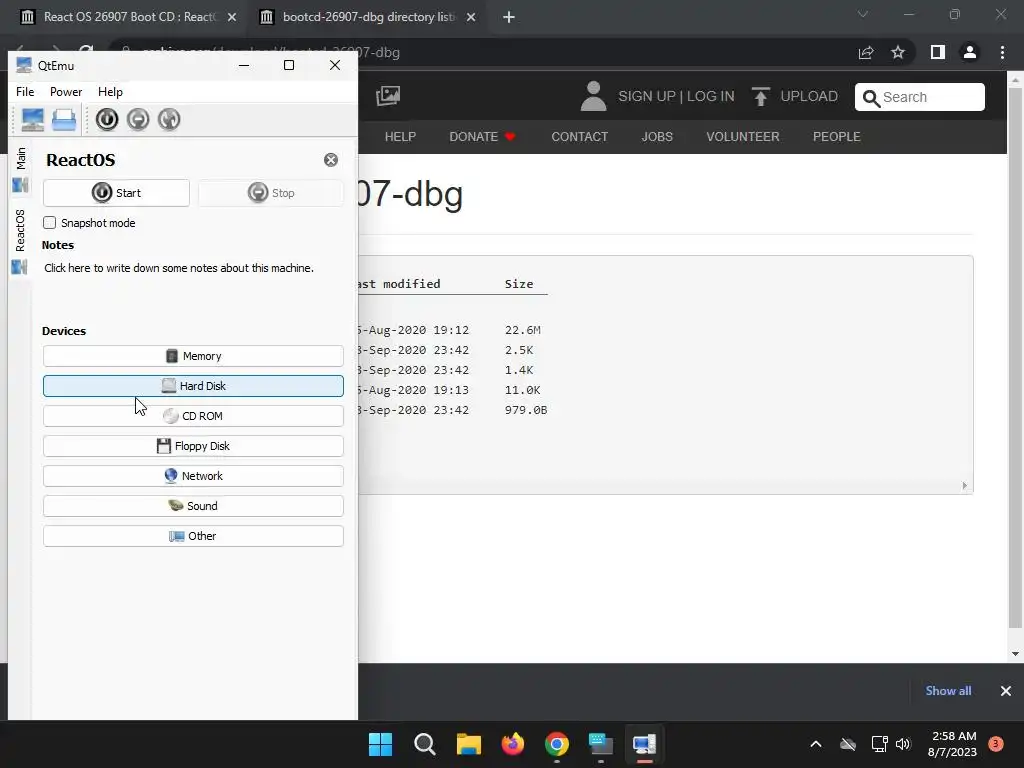Image resolution: width=1024 pixels, height=768 pixels.
Task: Open the HELP link on Archive.org
Action: 400,136
